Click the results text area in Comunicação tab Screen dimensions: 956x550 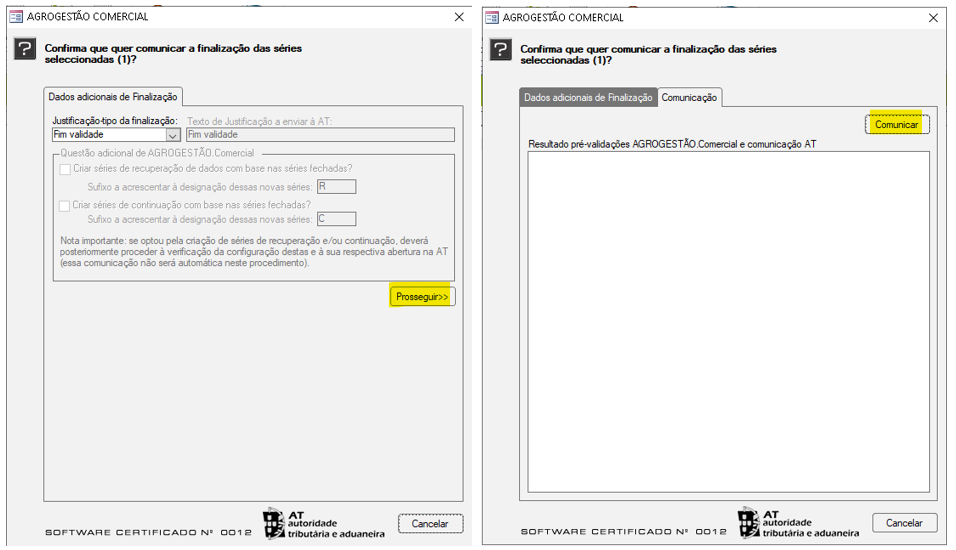pos(729,322)
